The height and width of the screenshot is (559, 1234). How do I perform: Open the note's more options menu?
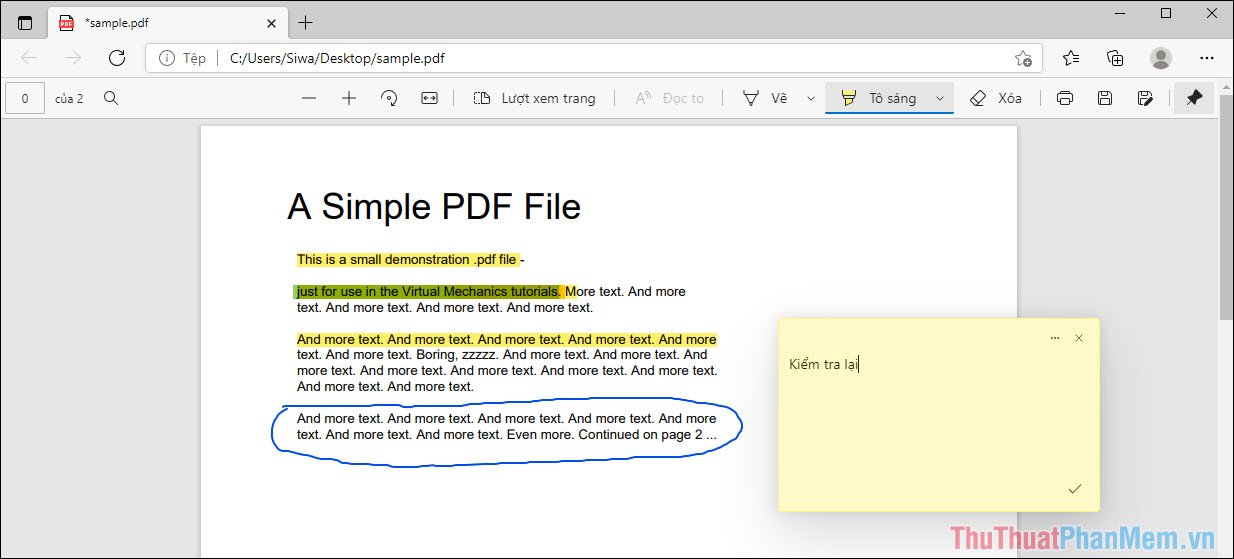tap(1055, 338)
